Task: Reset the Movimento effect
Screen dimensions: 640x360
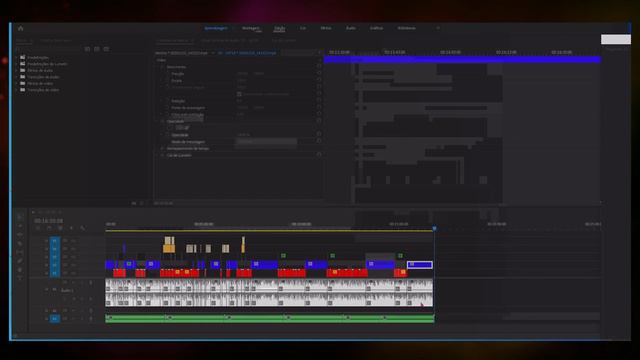Action: click(319, 66)
